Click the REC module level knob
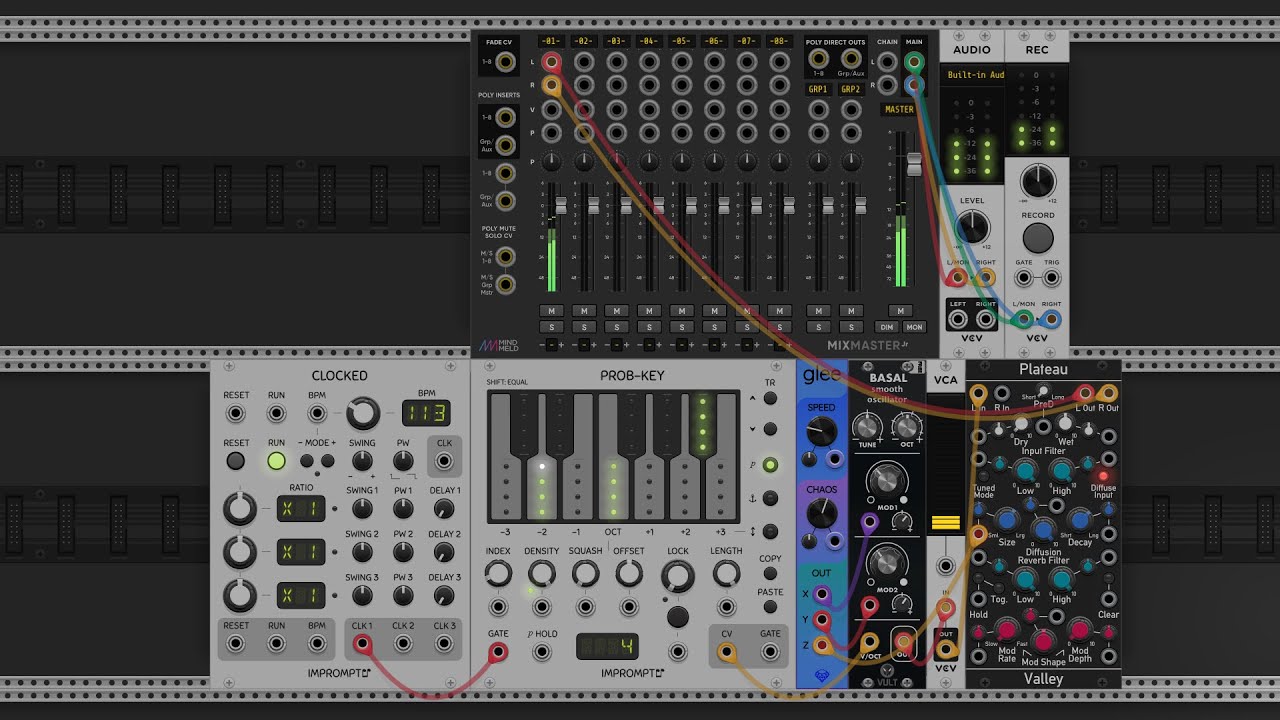The height and width of the screenshot is (720, 1280). pos(1038,181)
